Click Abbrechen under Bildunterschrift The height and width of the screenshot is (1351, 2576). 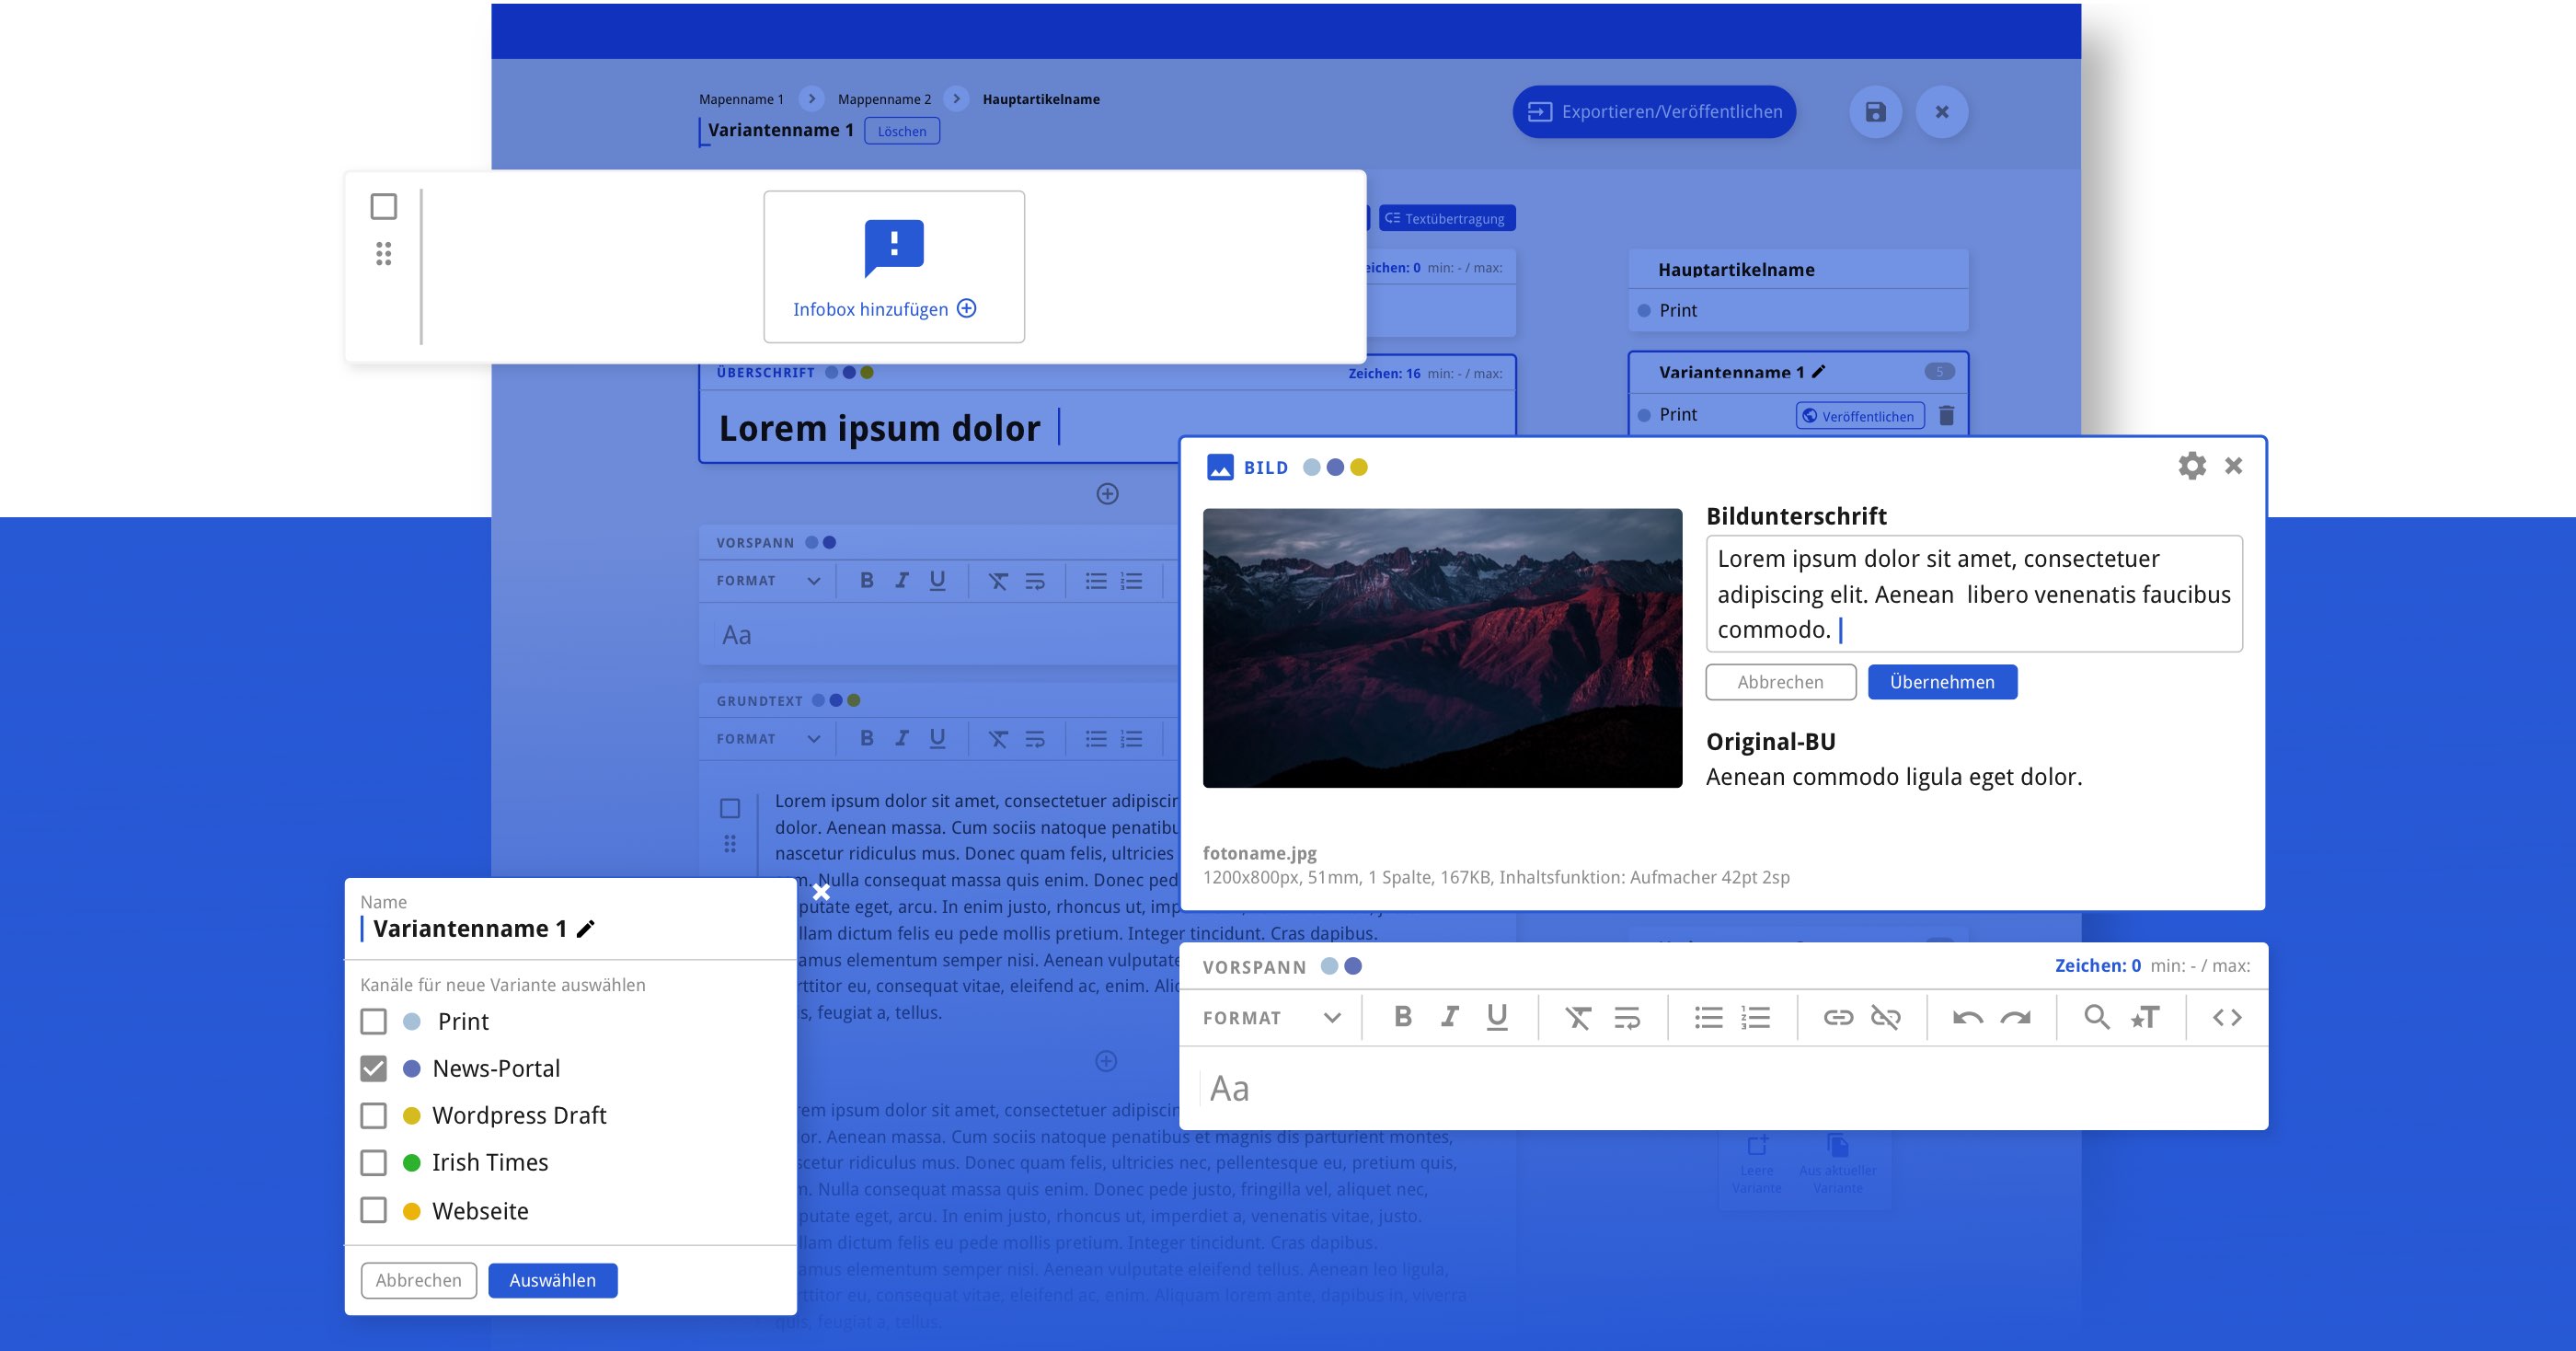(x=1780, y=682)
